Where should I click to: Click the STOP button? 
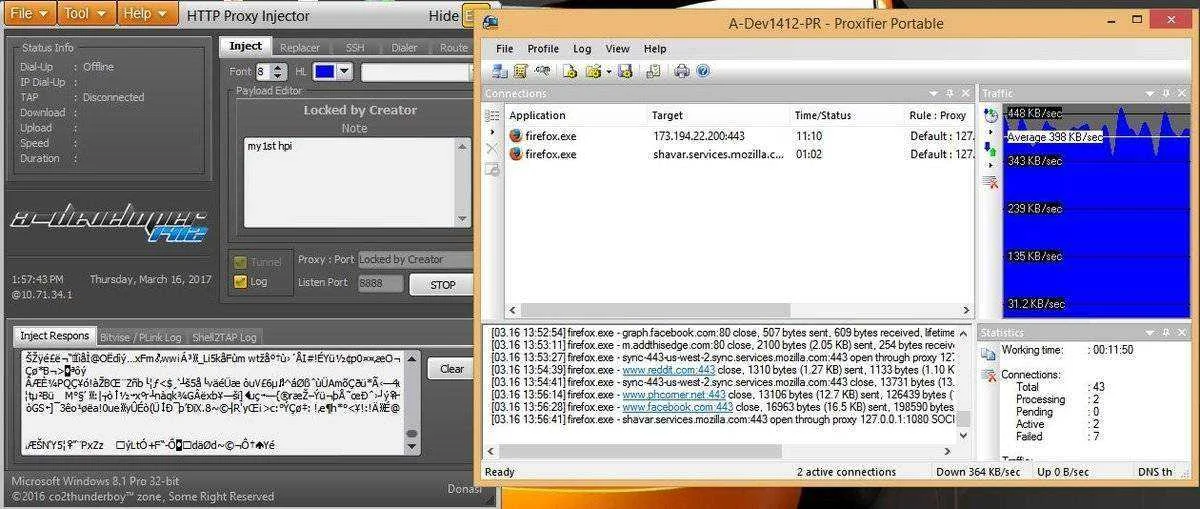coord(442,285)
